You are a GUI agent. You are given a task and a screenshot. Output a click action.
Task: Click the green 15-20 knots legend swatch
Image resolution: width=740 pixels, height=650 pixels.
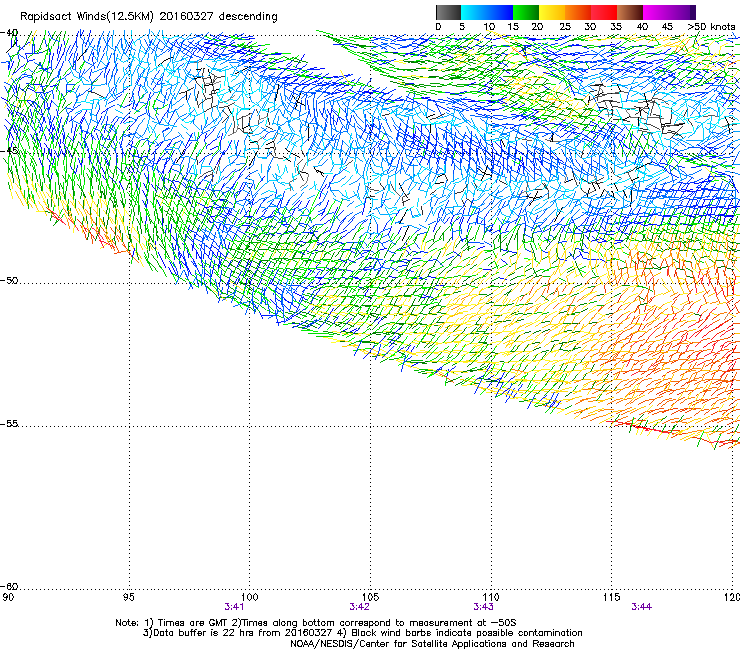526,12
